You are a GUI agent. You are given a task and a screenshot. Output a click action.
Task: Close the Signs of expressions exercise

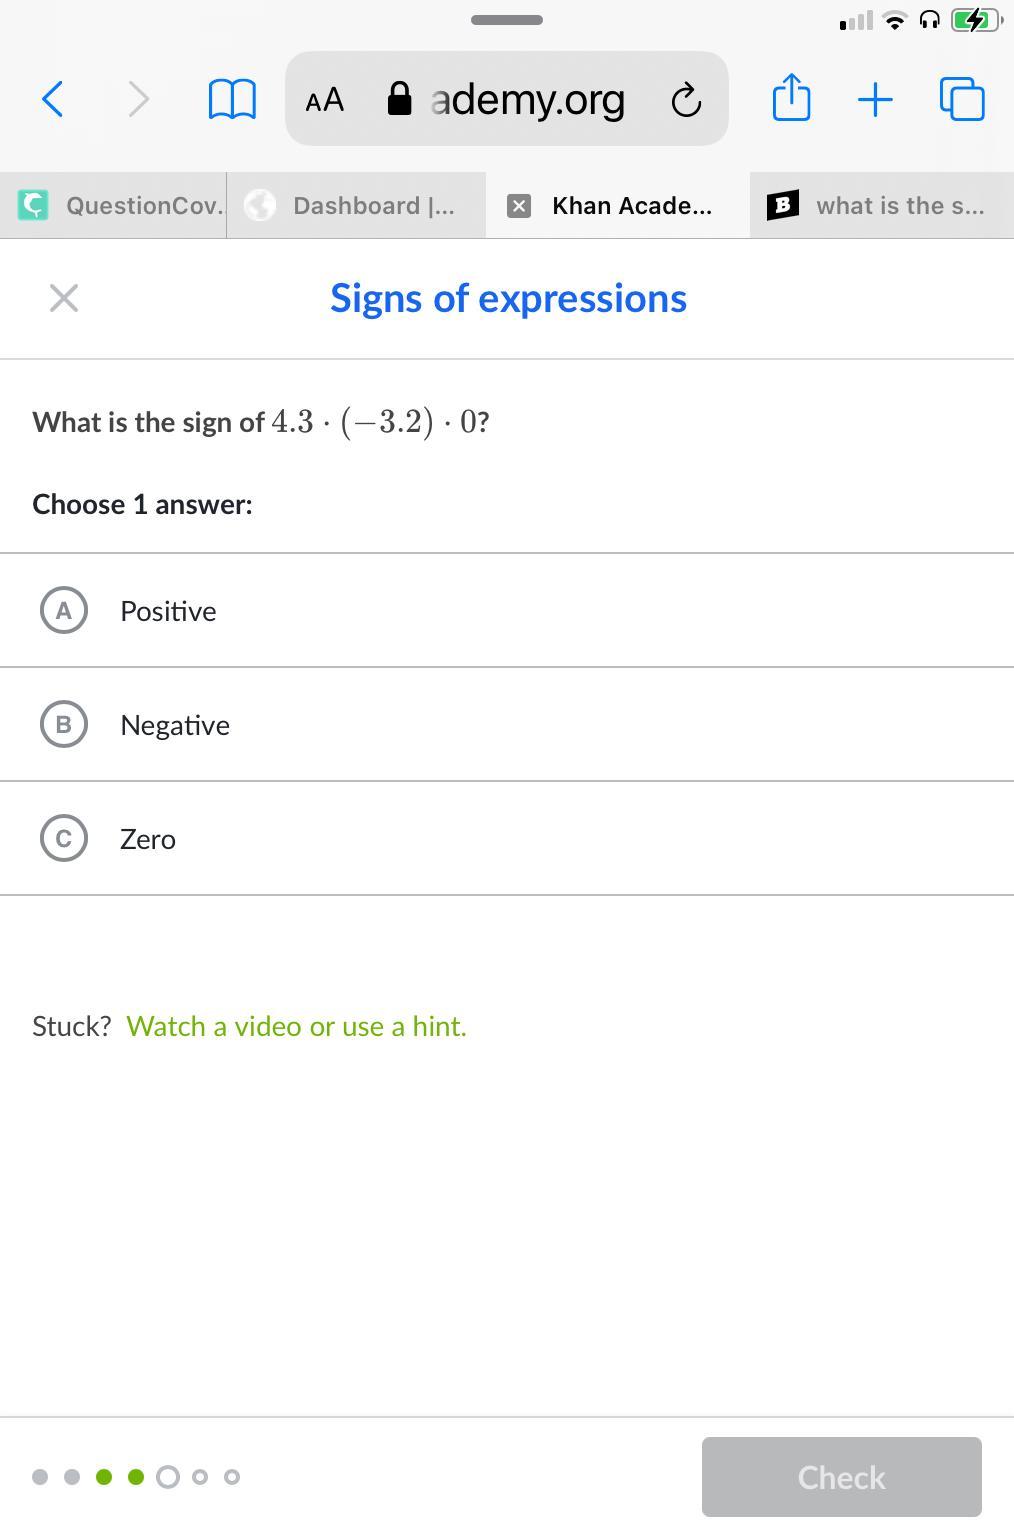[x=64, y=298]
